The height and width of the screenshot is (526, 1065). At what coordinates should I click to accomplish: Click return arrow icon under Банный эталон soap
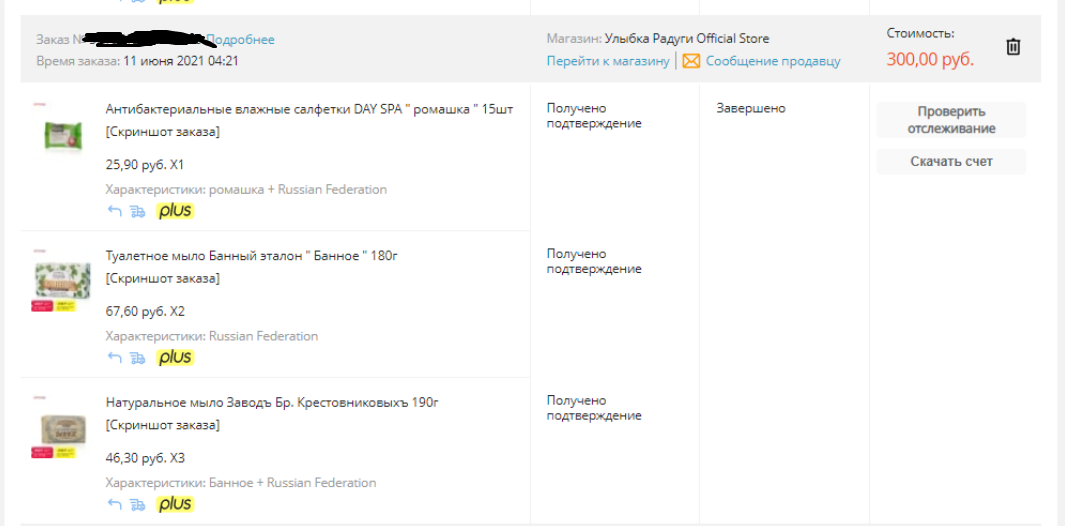pyautogui.click(x=115, y=358)
